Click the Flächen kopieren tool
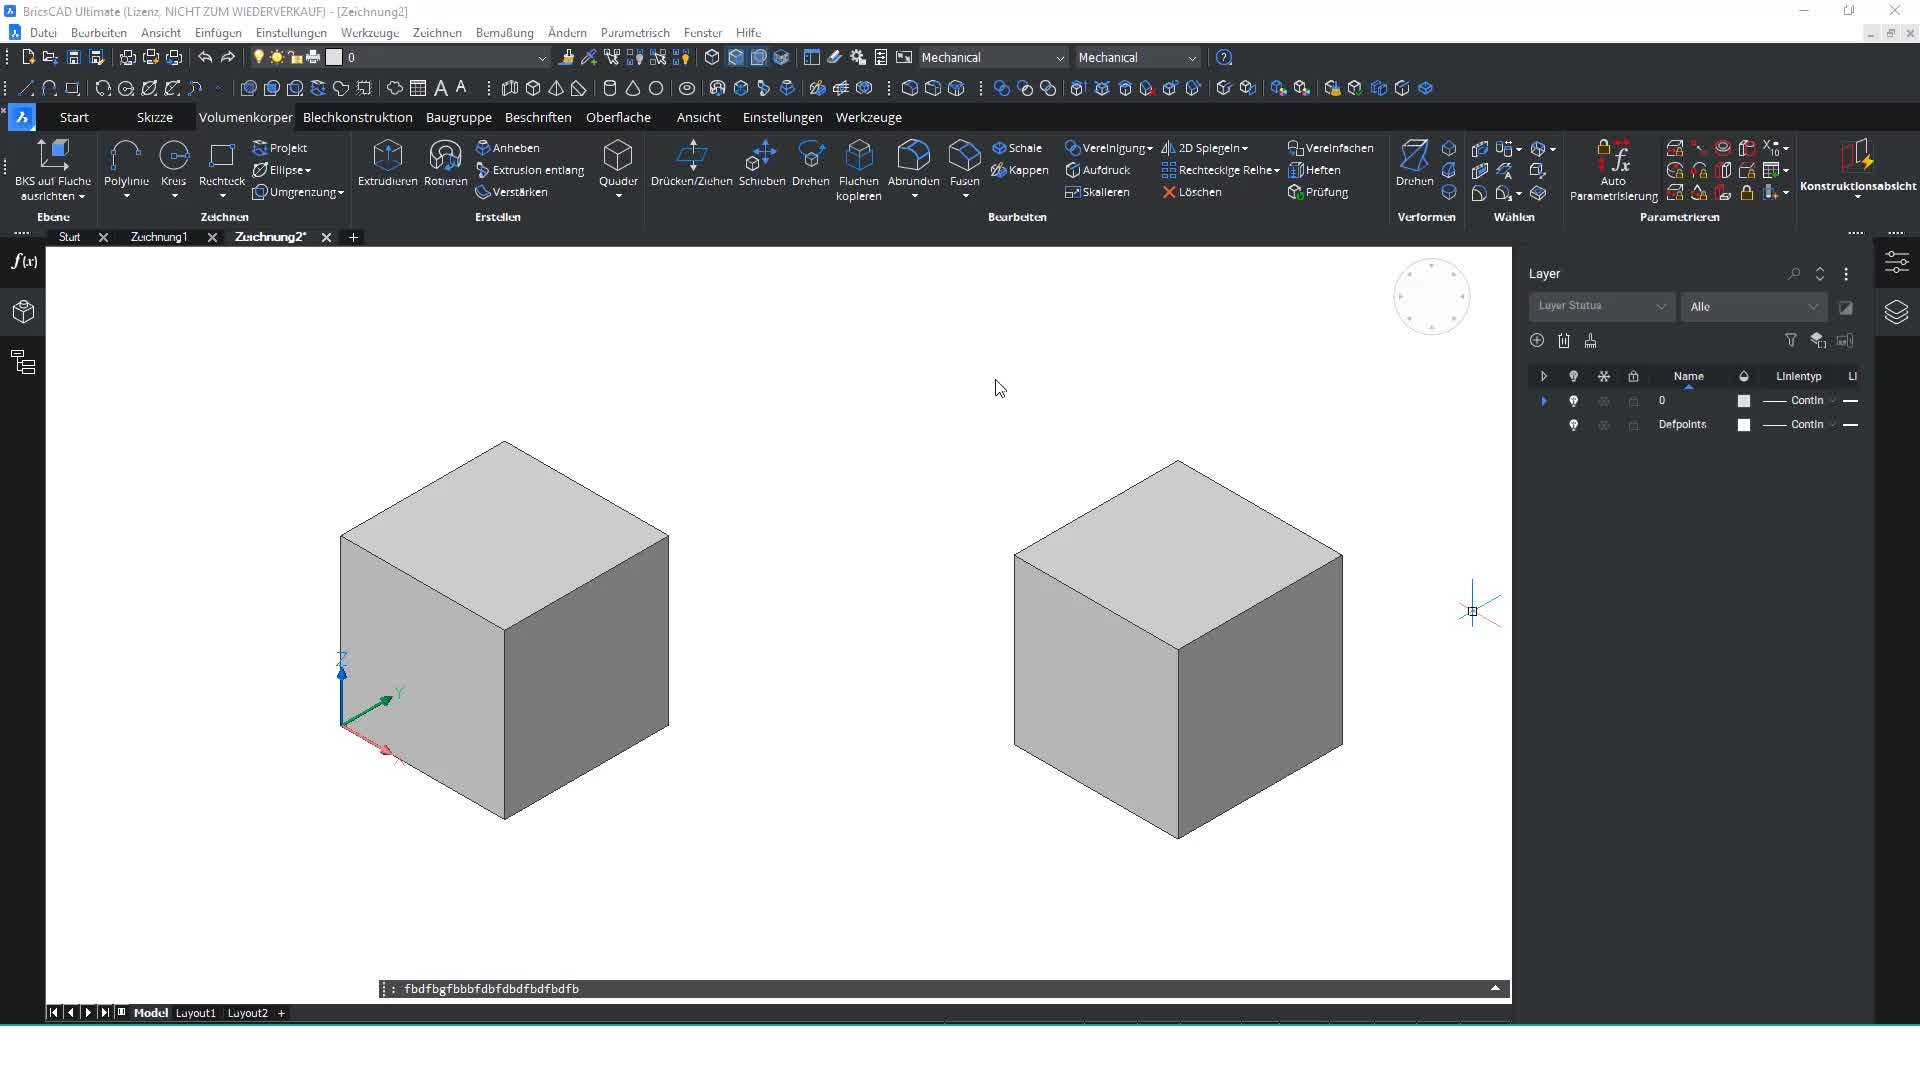The height and width of the screenshot is (1080, 1920). pos(858,170)
